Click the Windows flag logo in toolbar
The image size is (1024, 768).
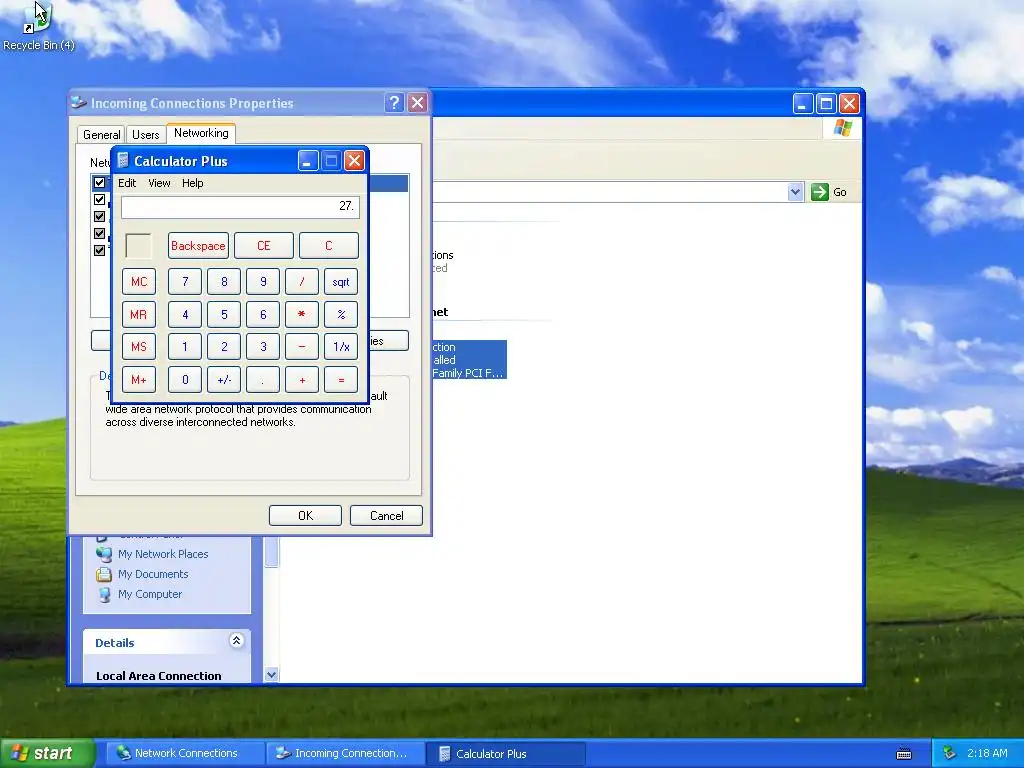[x=842, y=127]
